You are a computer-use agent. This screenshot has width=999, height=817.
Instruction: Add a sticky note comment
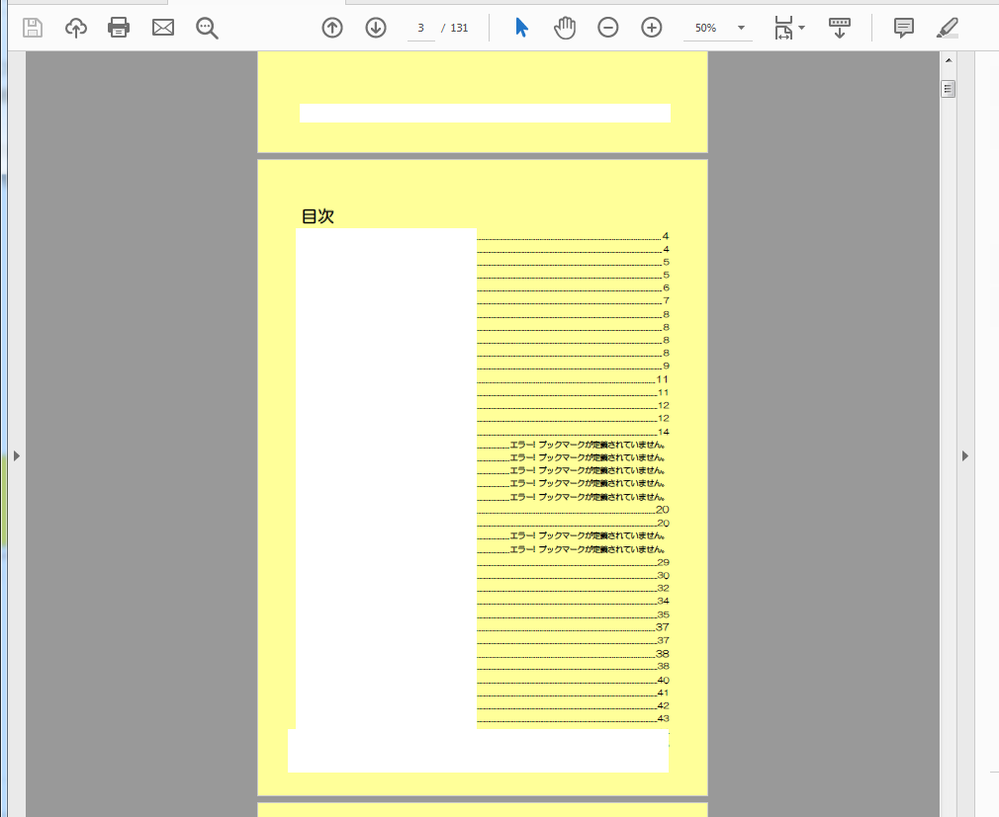pyautogui.click(x=904, y=28)
